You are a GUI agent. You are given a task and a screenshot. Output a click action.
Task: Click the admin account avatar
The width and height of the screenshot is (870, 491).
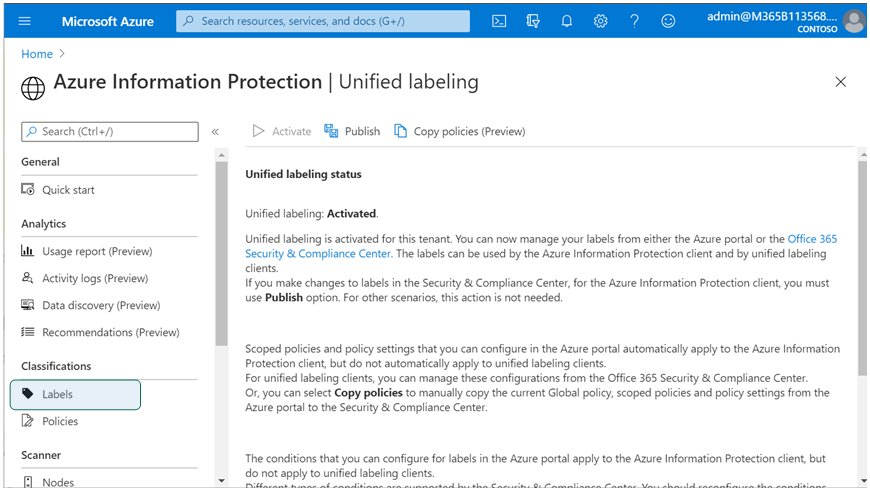pyautogui.click(x=854, y=22)
